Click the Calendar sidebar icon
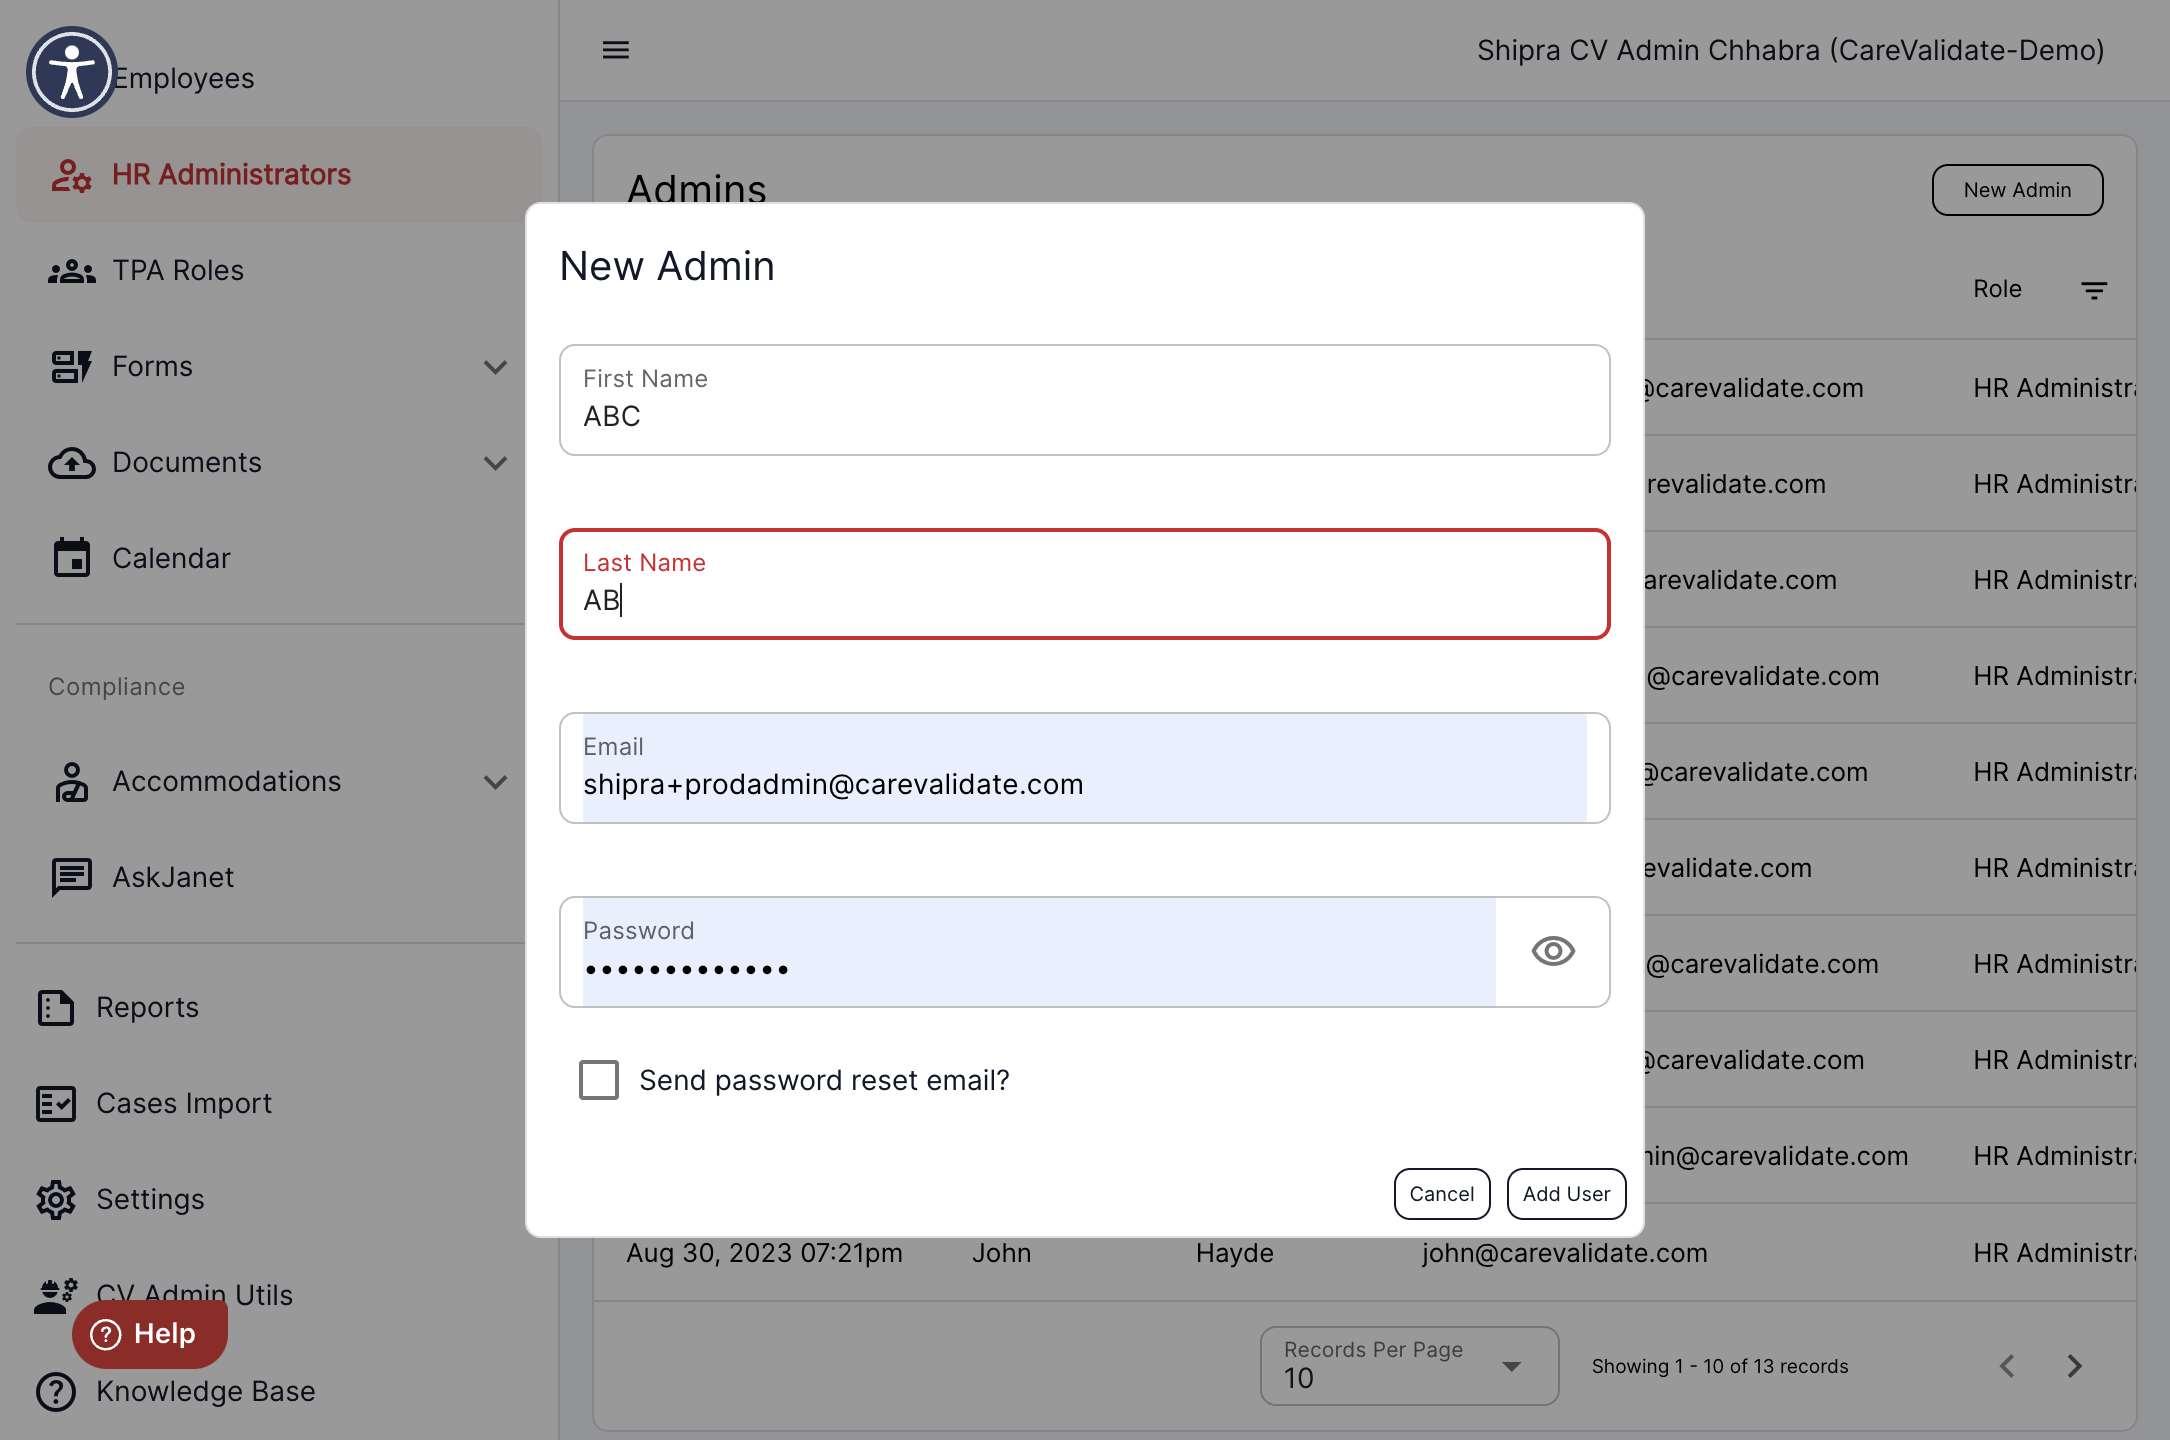Screen dimensions: 2170x1440 point(71,558)
